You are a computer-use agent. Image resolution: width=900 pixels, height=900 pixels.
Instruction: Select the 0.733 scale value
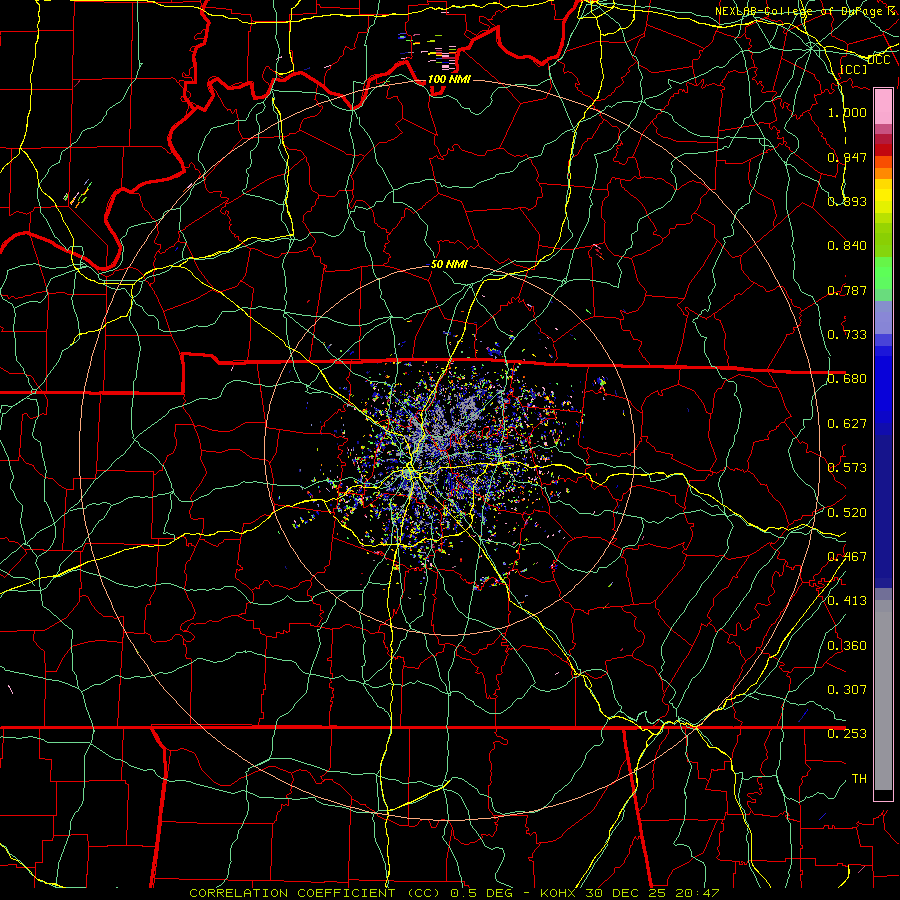(847, 334)
